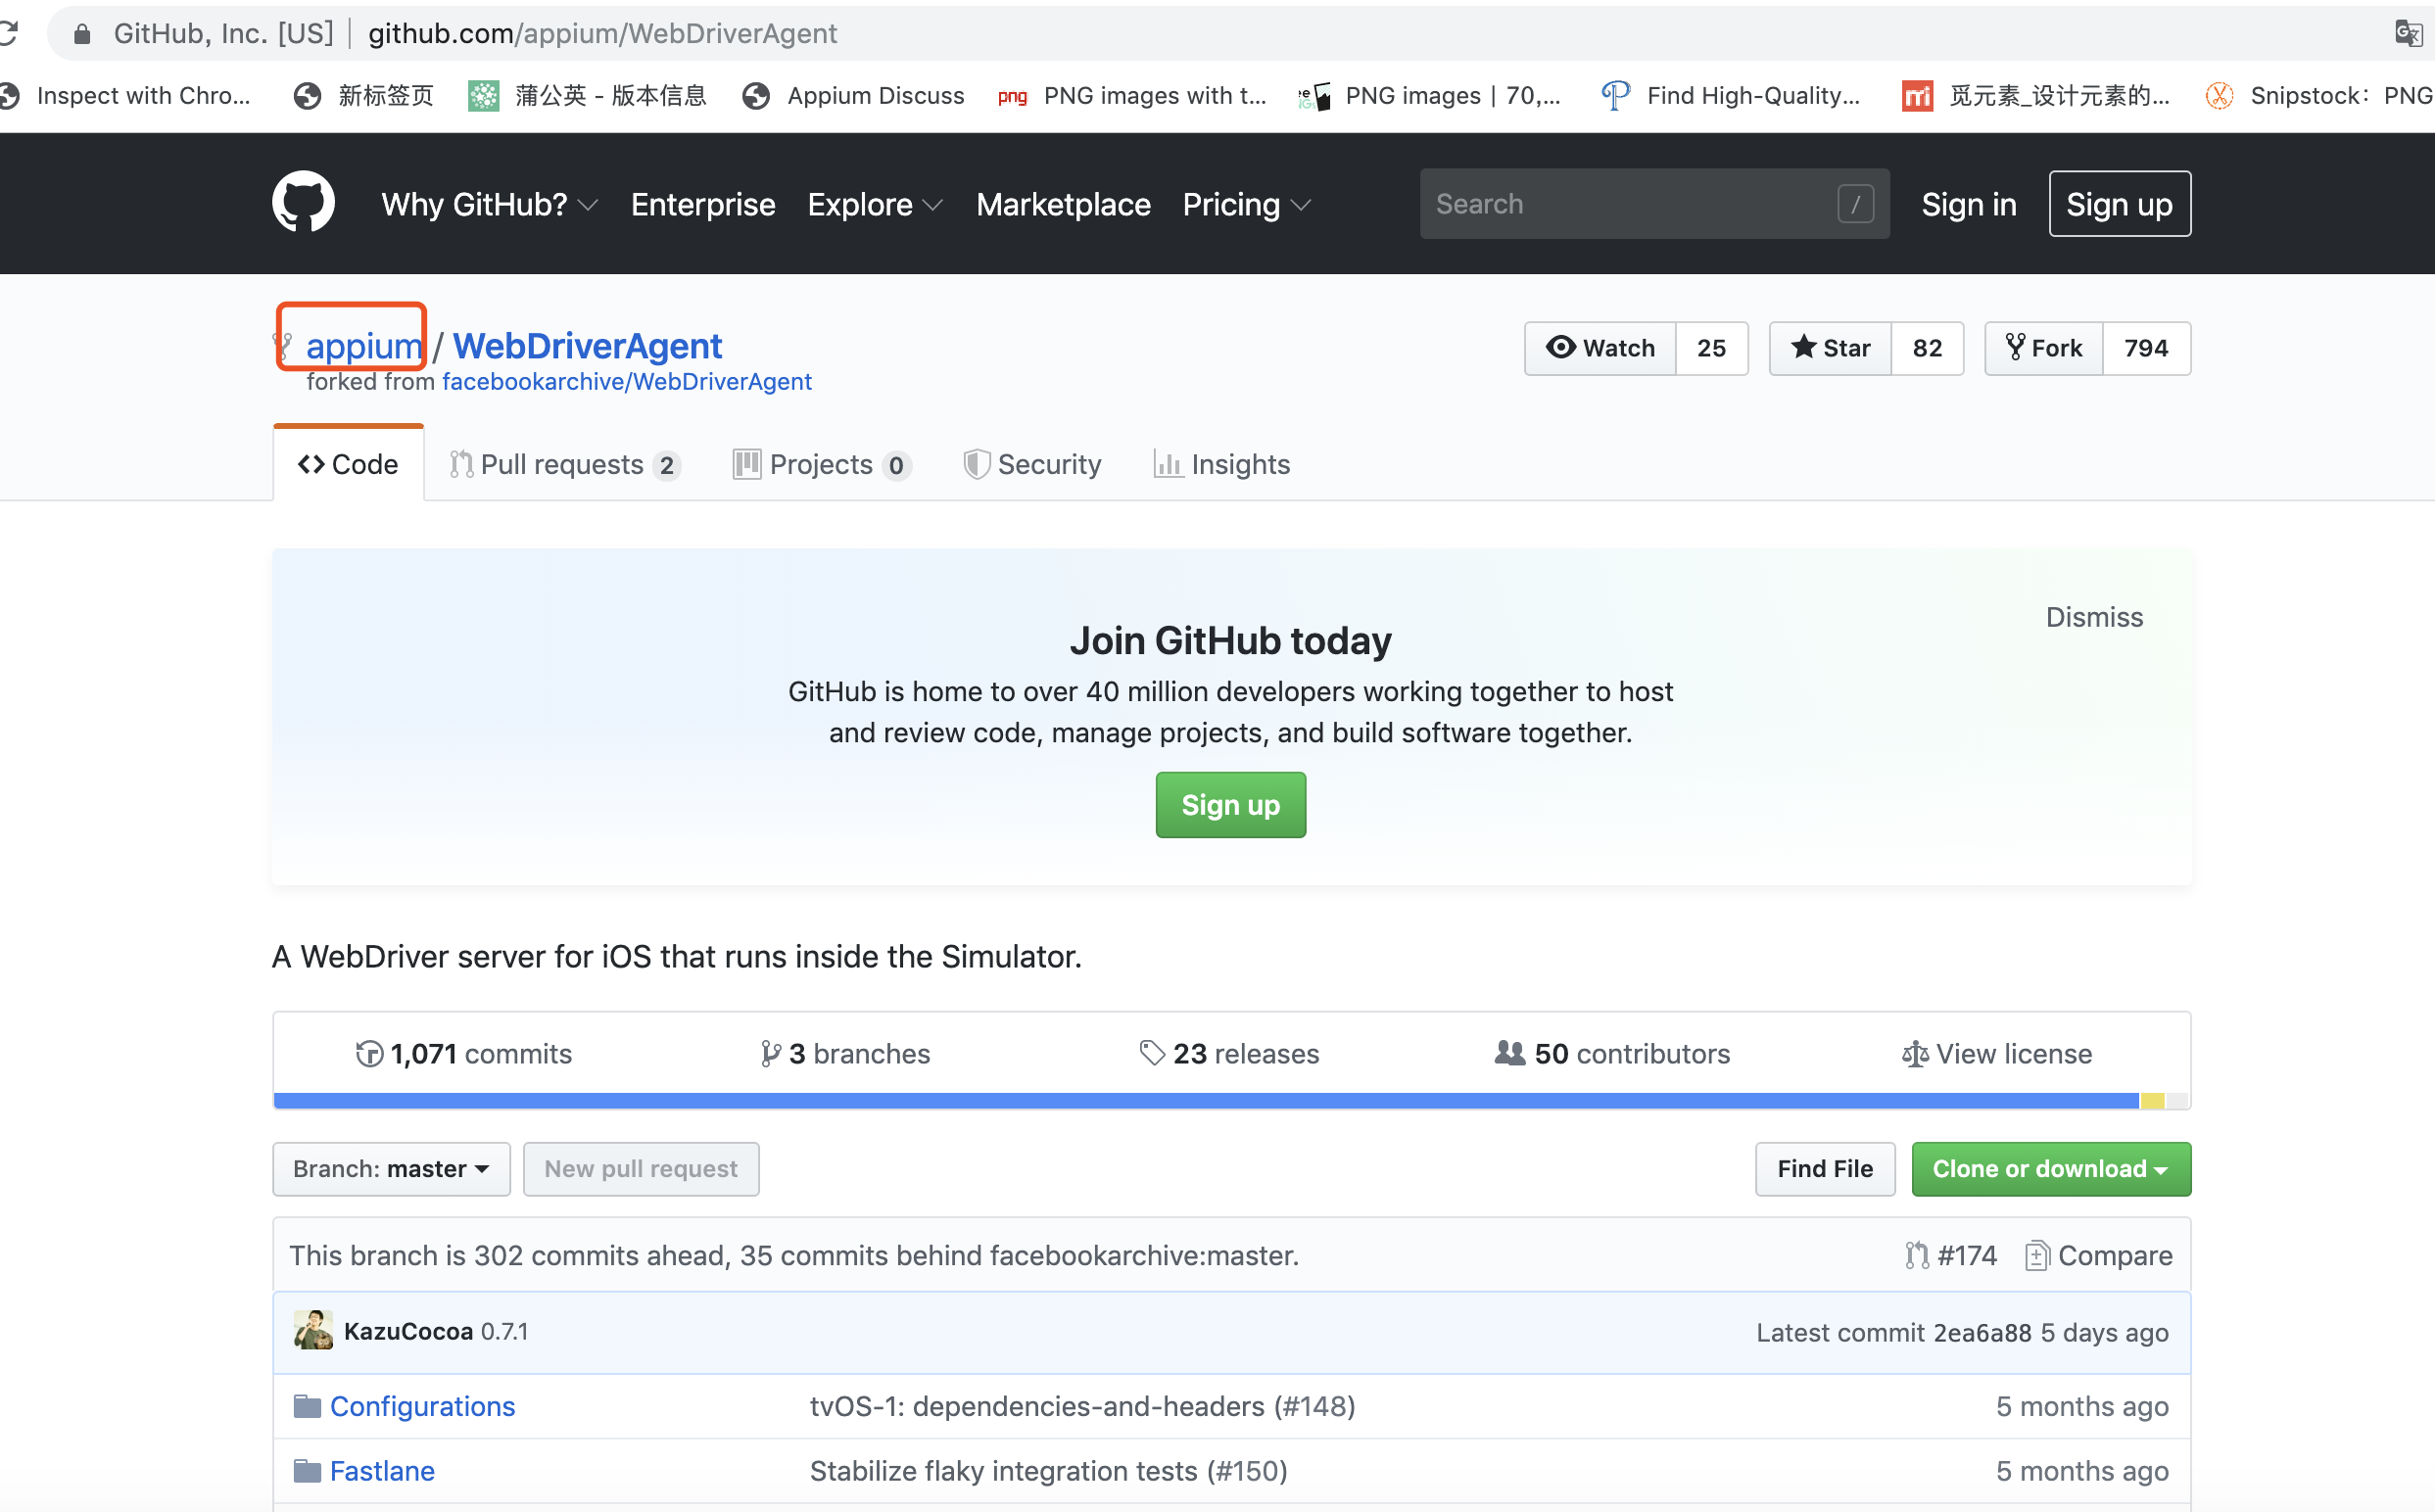
Task: Open the Fastlane folder
Action: click(382, 1471)
